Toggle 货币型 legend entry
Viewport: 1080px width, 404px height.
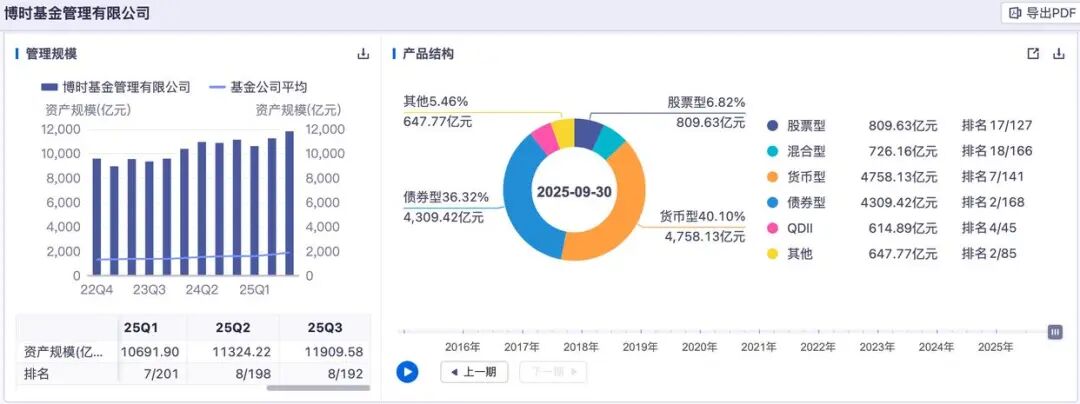[796, 177]
